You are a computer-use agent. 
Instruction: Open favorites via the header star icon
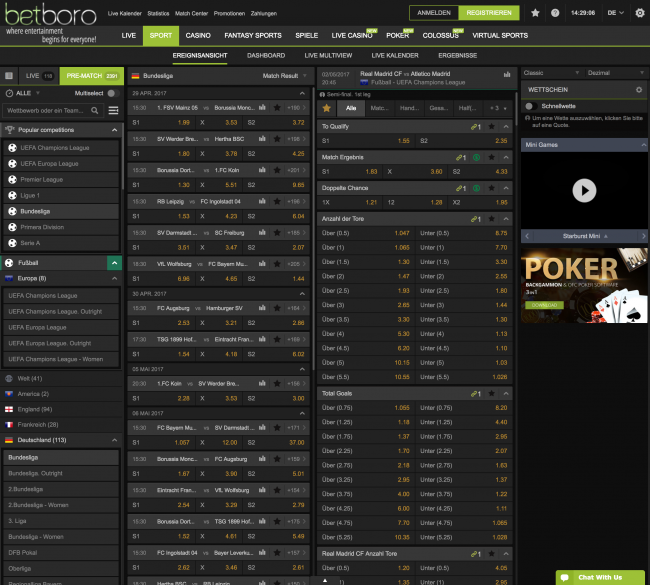(x=535, y=13)
